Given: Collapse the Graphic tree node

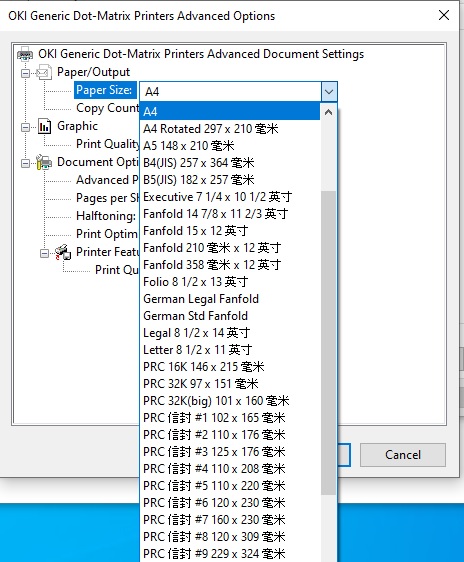Looking at the screenshot, I should coord(25,127).
